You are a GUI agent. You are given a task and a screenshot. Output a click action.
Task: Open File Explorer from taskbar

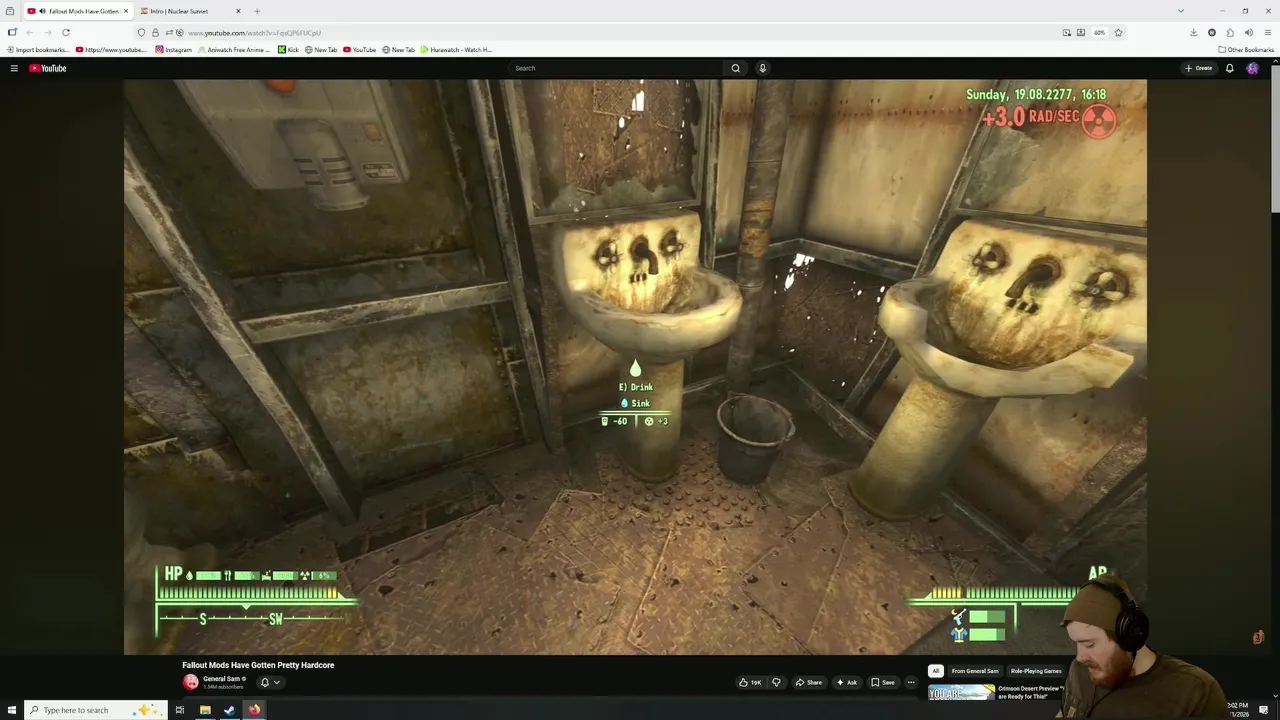click(205, 710)
